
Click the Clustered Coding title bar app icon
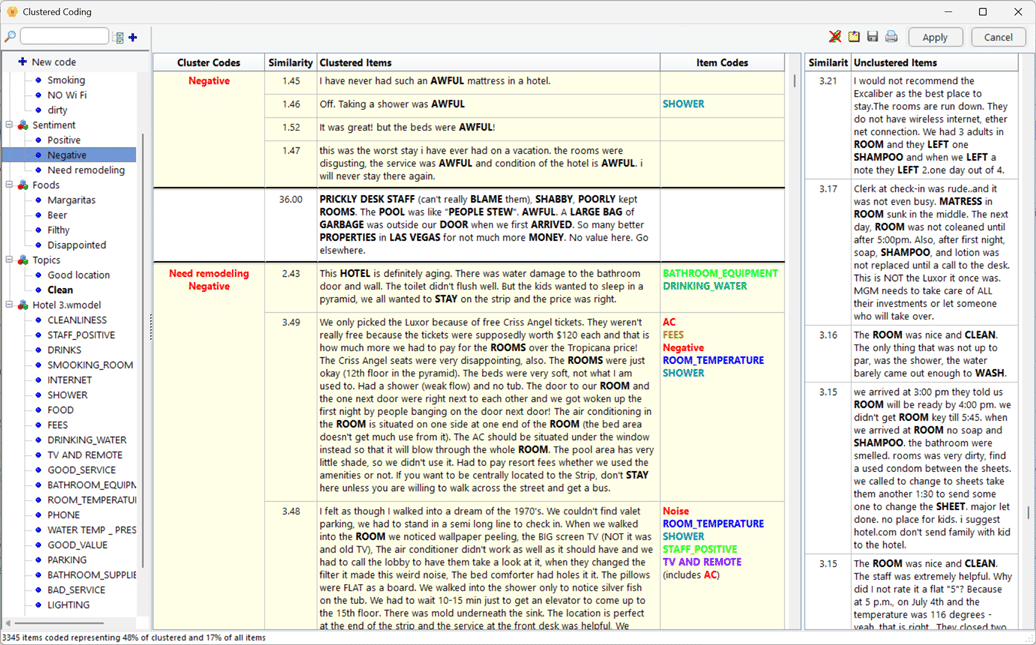tap(12, 12)
